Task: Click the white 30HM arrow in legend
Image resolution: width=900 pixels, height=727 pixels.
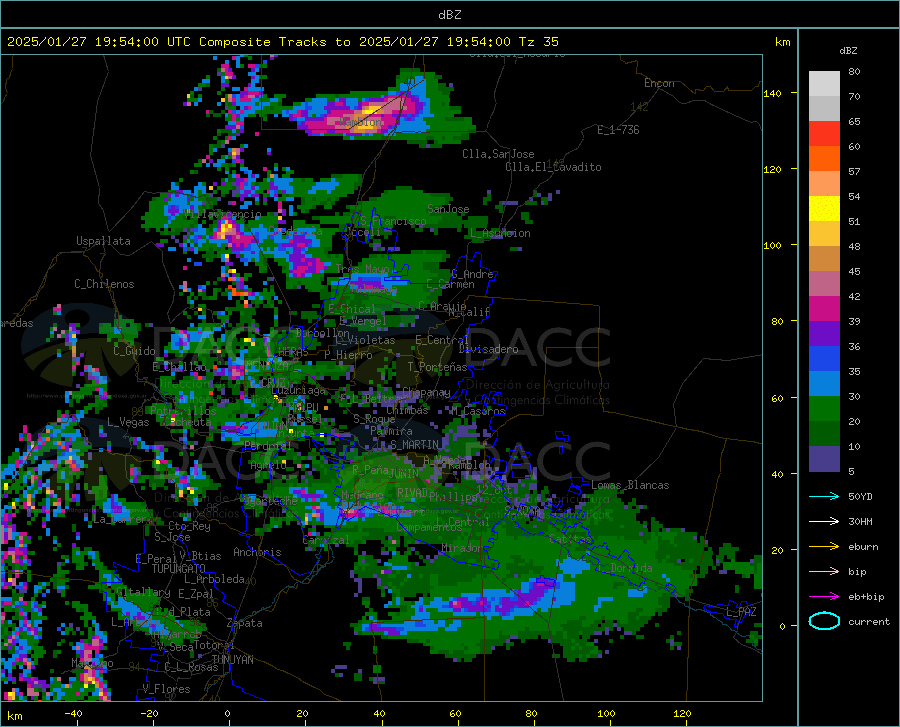Action: pyautogui.click(x=824, y=522)
